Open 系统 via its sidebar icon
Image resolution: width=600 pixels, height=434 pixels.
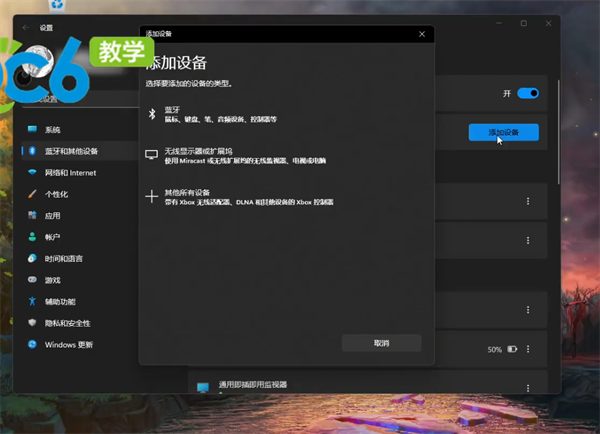click(32, 130)
